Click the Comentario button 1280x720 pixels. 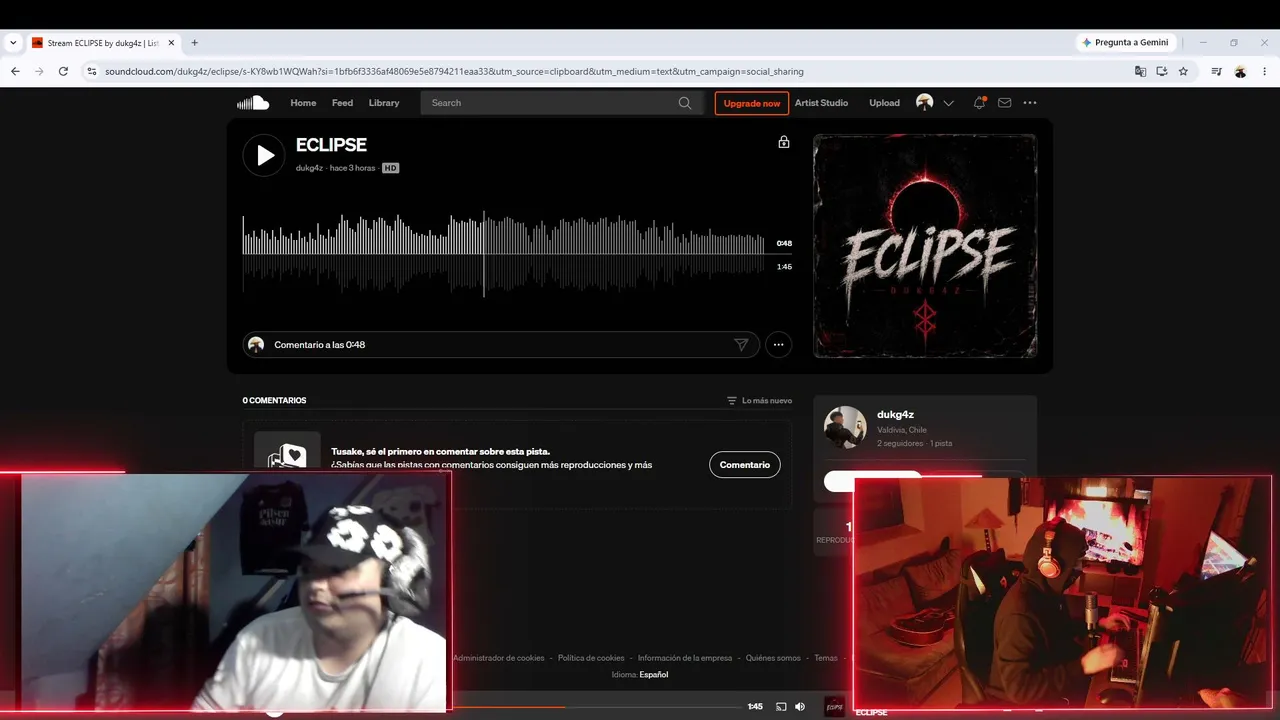[x=745, y=465]
